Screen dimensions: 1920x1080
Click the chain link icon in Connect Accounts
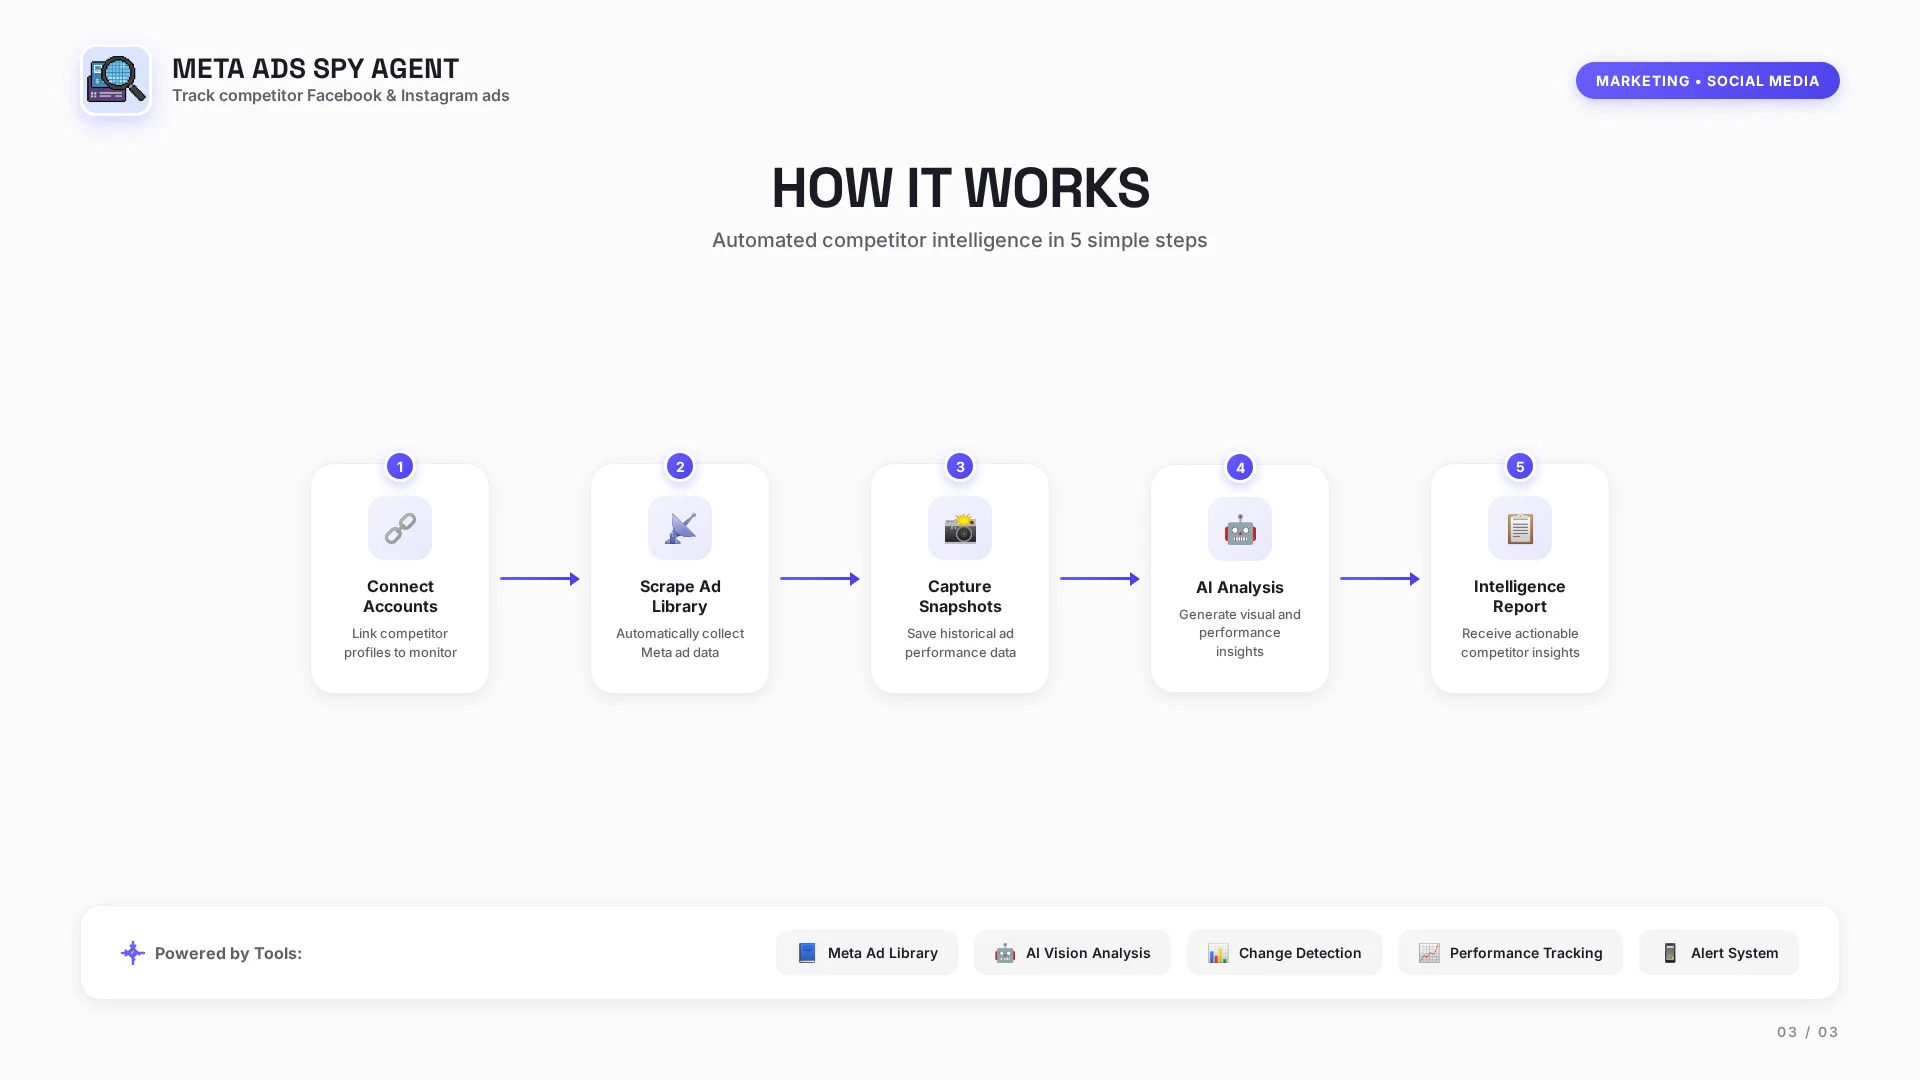pyautogui.click(x=400, y=528)
